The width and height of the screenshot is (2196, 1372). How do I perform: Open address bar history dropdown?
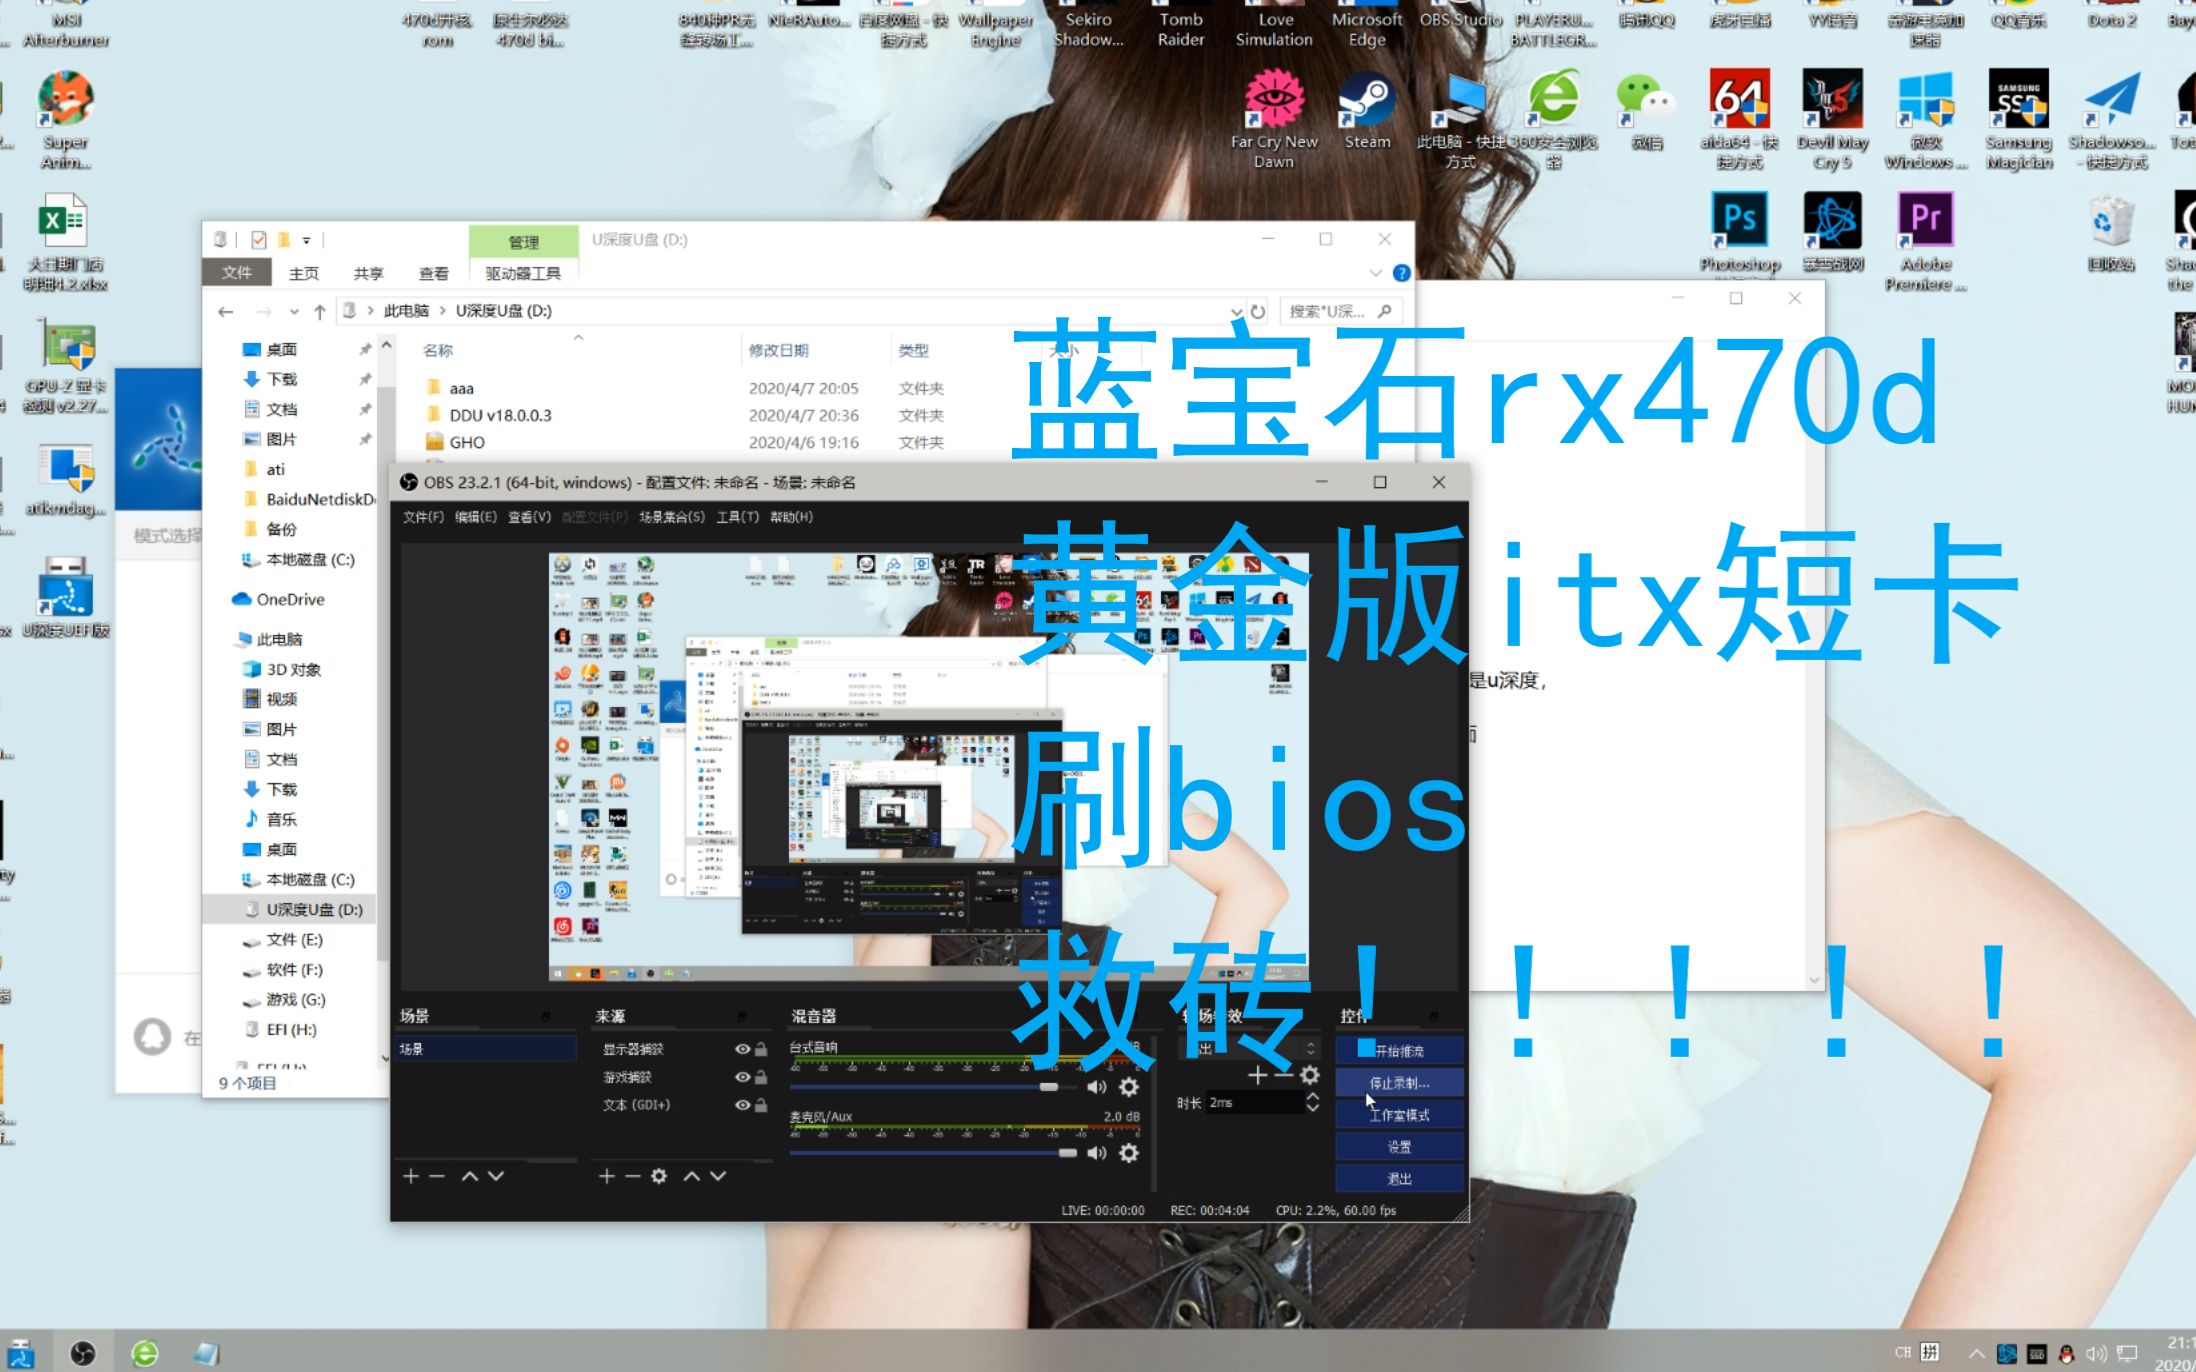pos(1237,312)
